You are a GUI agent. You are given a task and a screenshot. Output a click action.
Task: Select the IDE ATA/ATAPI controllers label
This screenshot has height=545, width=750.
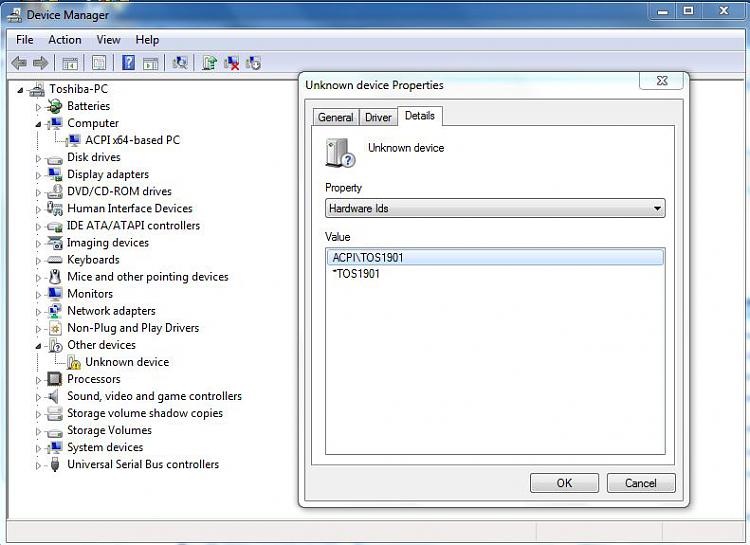click(133, 225)
